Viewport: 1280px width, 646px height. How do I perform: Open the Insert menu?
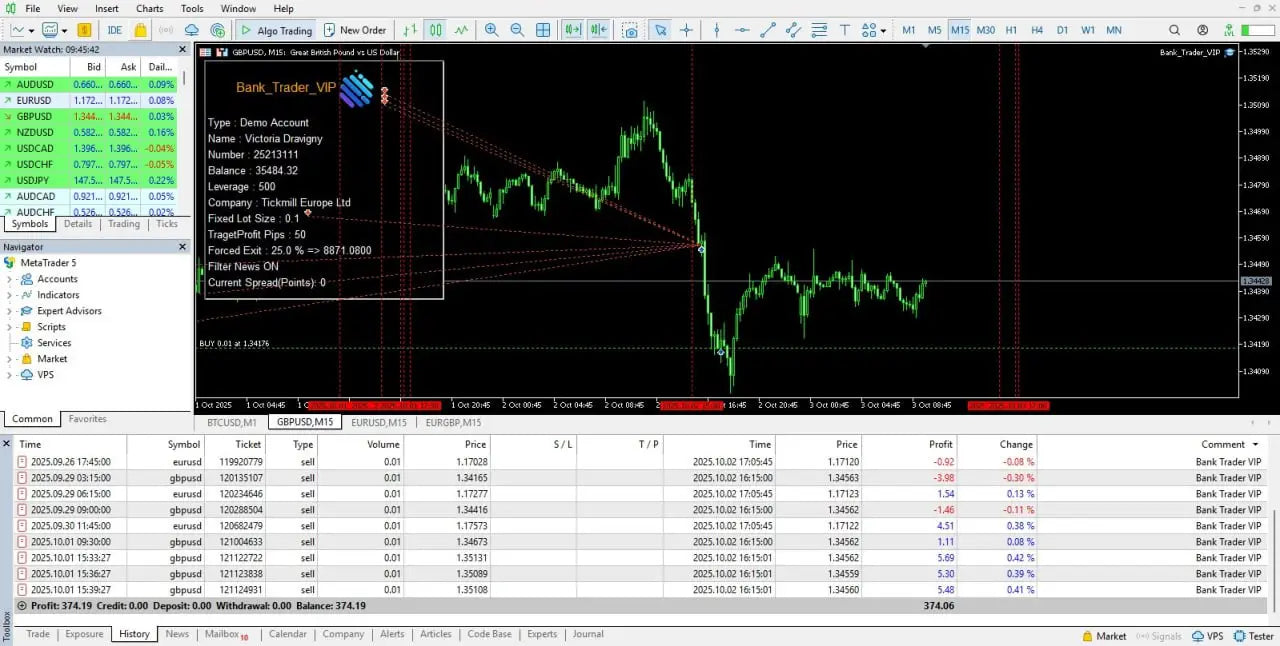pos(106,8)
